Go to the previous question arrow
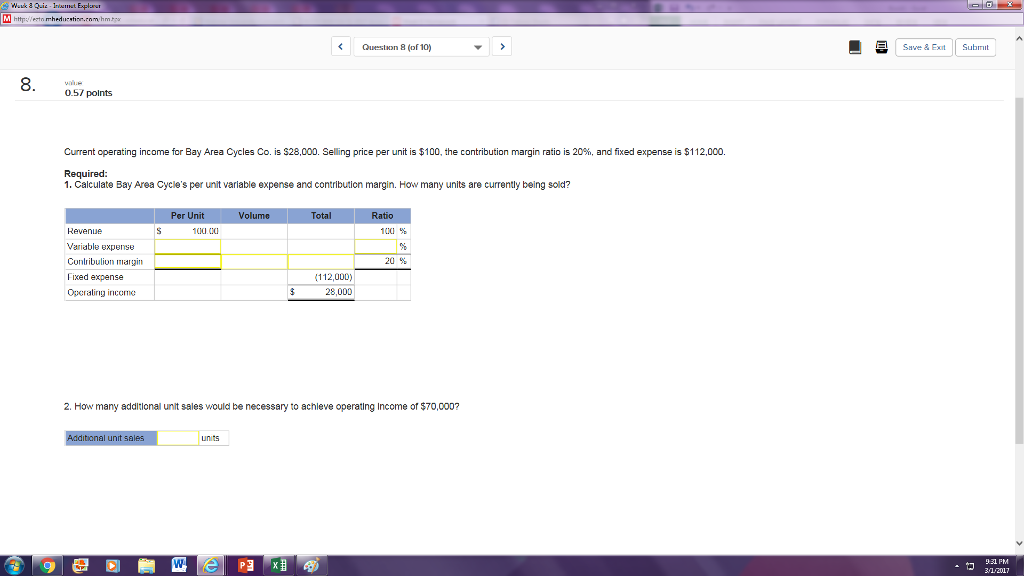 click(x=340, y=47)
